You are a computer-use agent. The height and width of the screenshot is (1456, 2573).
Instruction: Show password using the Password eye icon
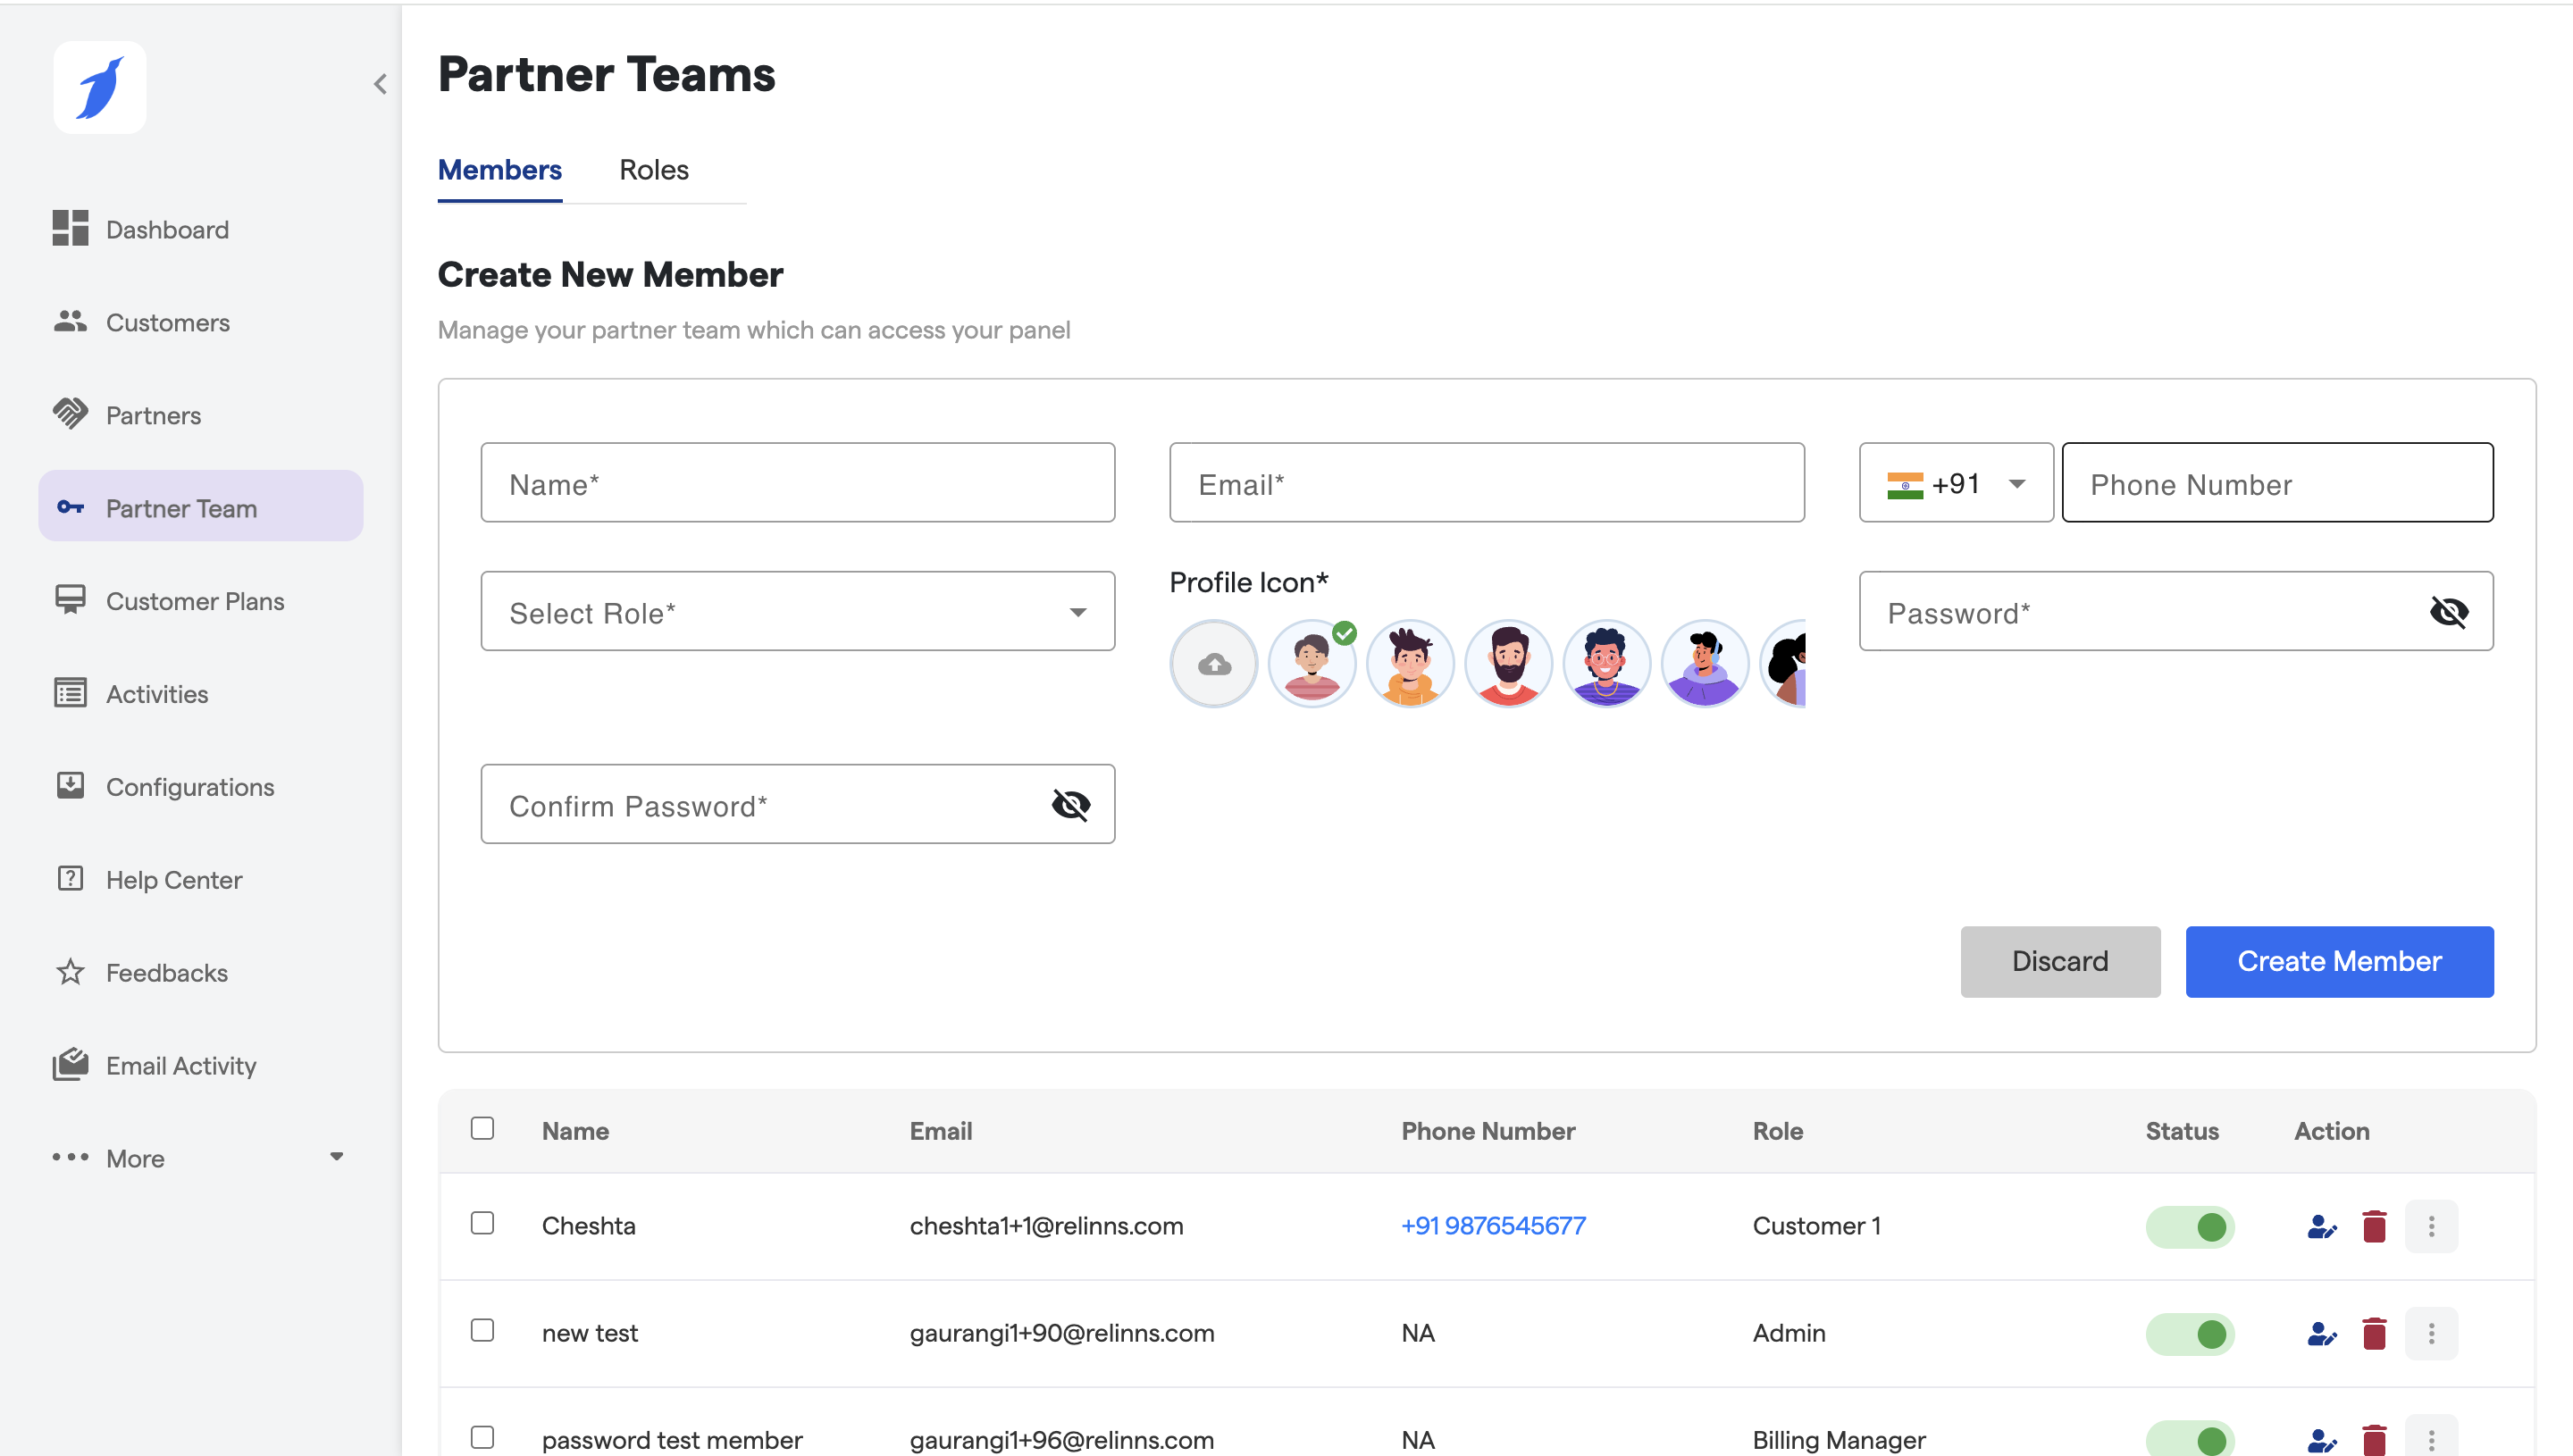point(2448,612)
